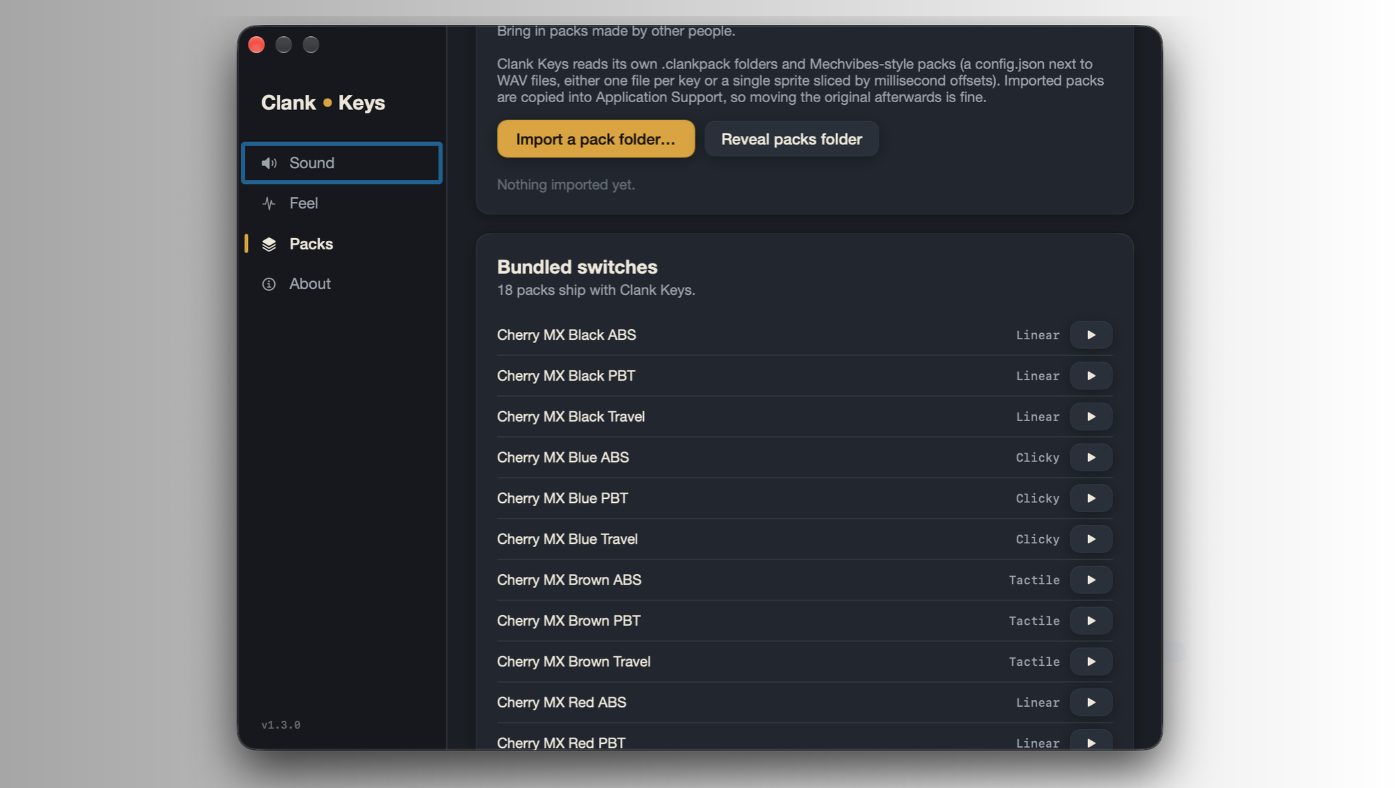Viewport: 1400px width, 788px height.
Task: Preview the Cherry MX Black Travel sound
Action: pos(1091,417)
